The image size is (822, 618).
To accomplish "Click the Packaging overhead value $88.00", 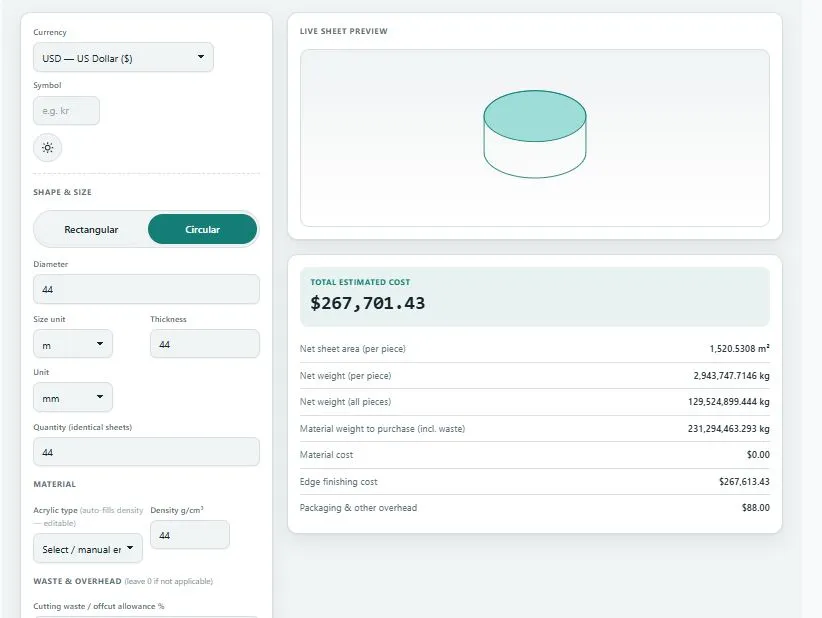I will (x=755, y=508).
